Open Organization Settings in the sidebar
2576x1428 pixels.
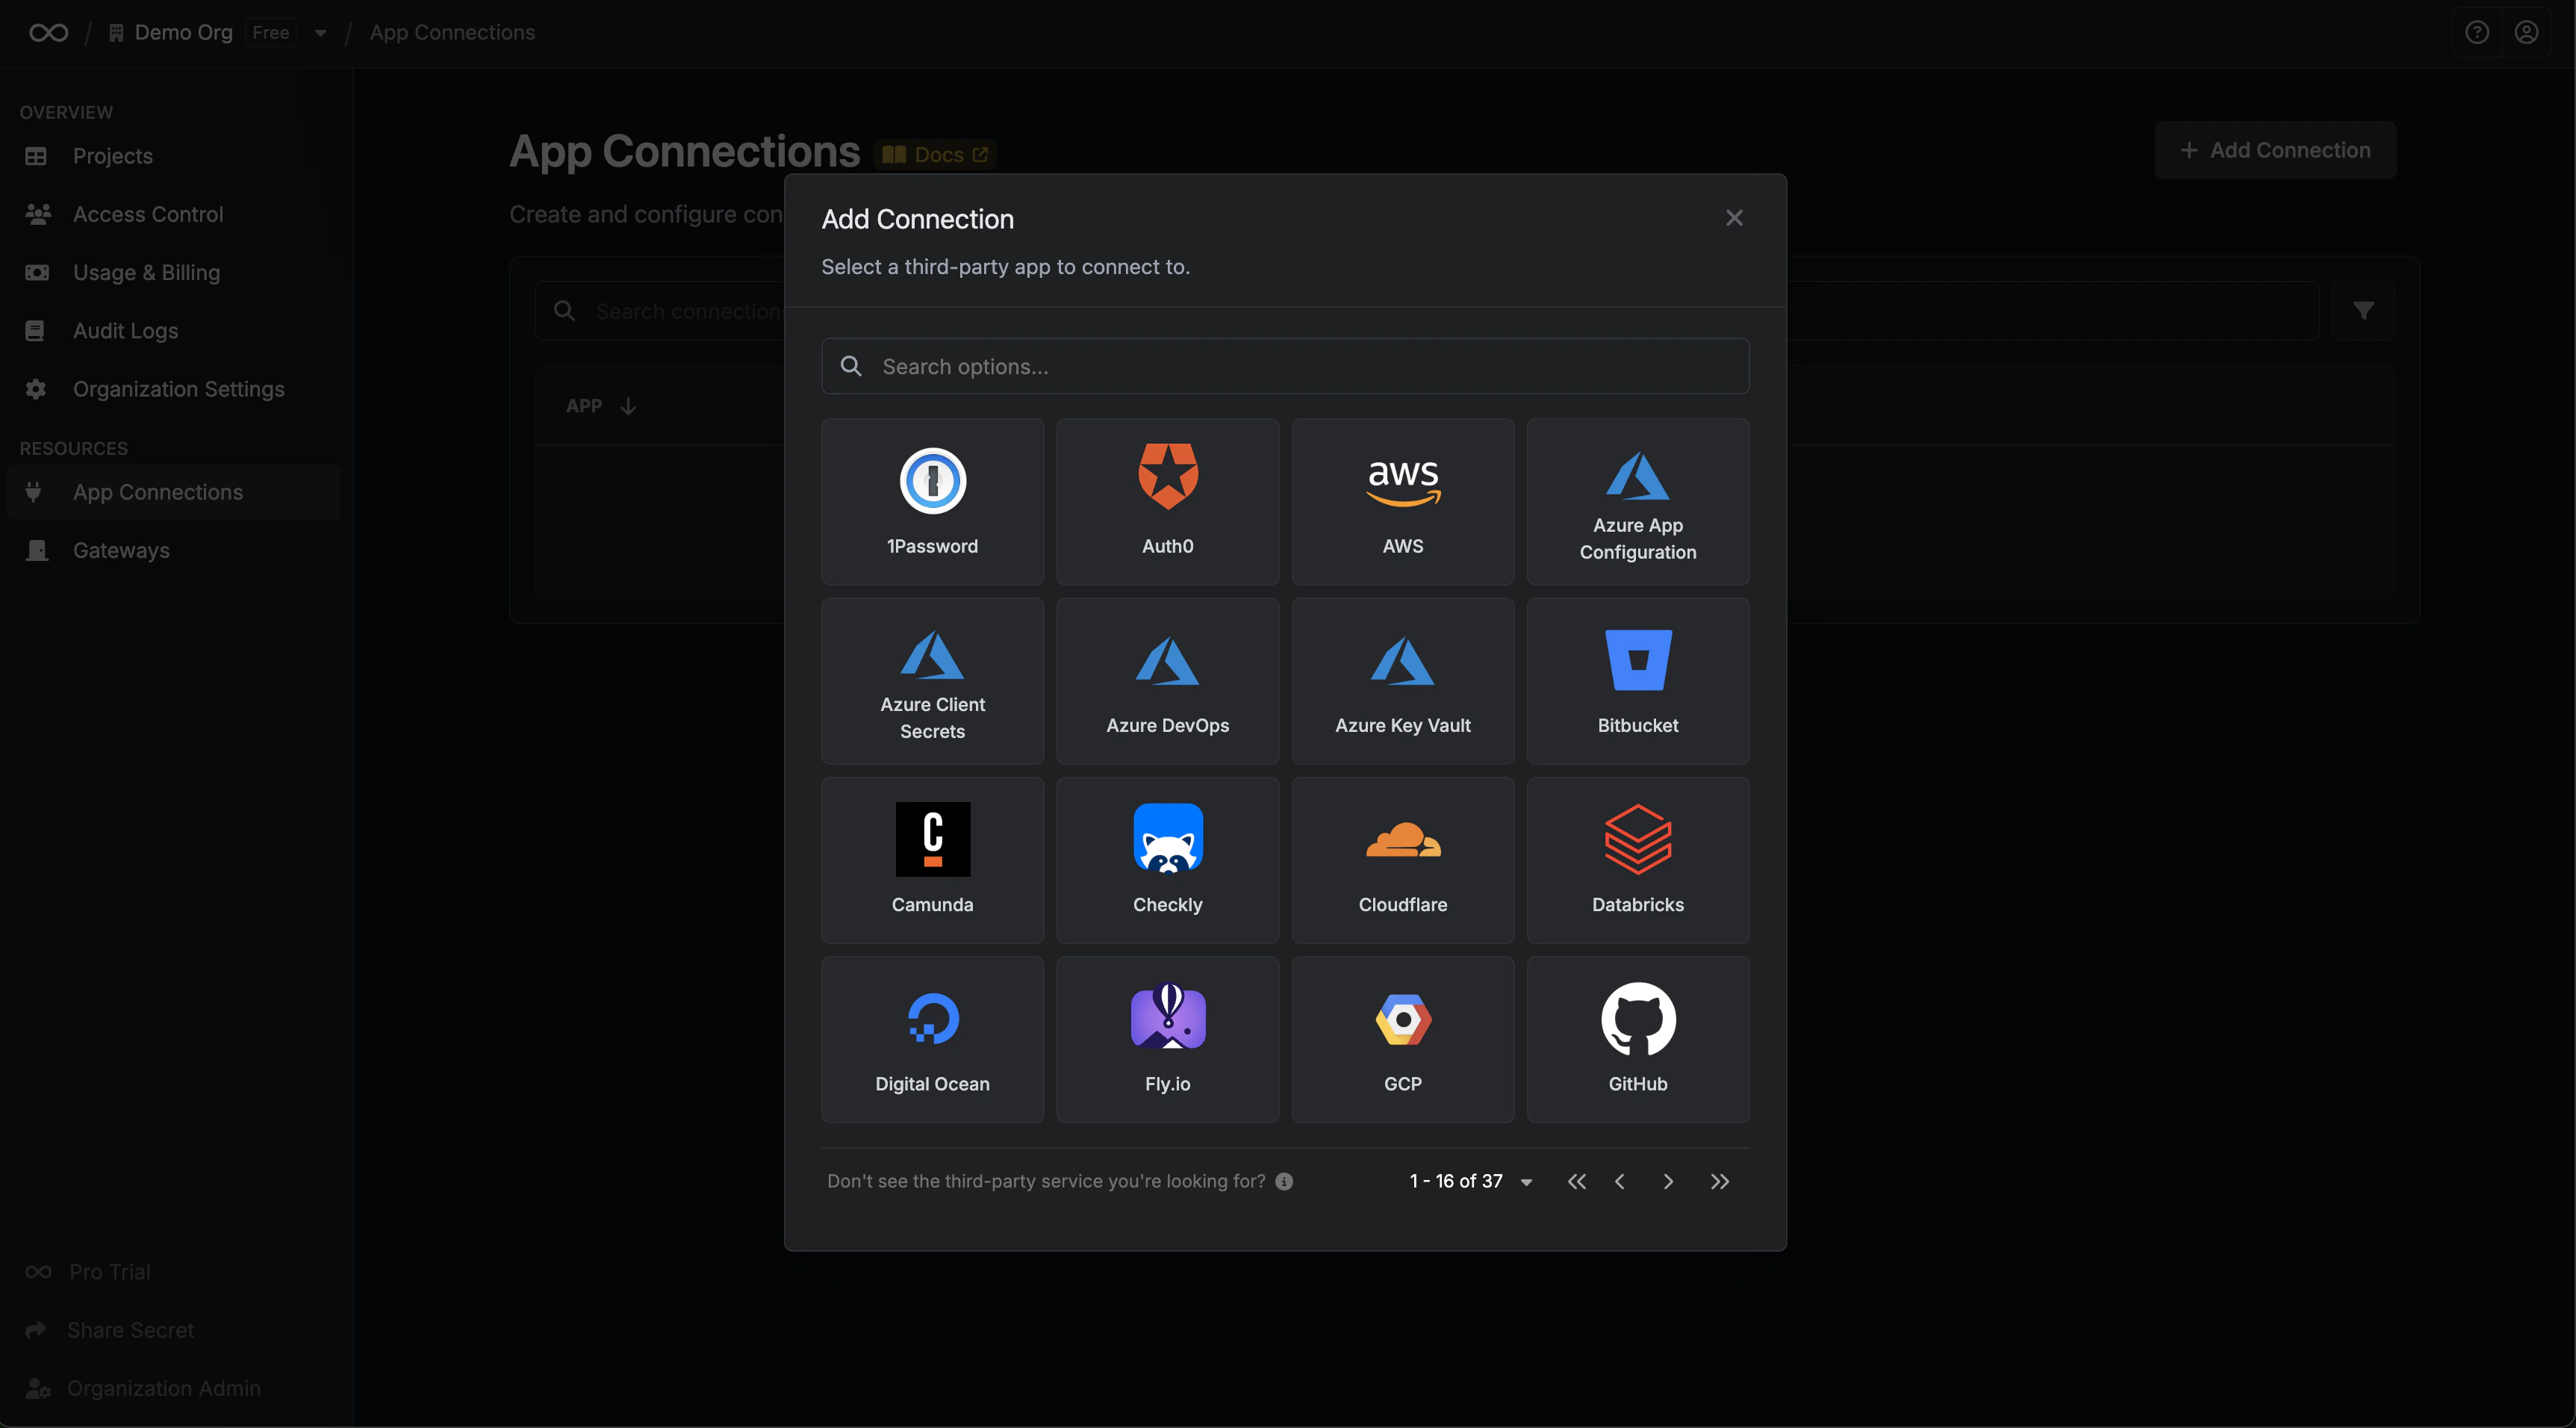(174, 389)
